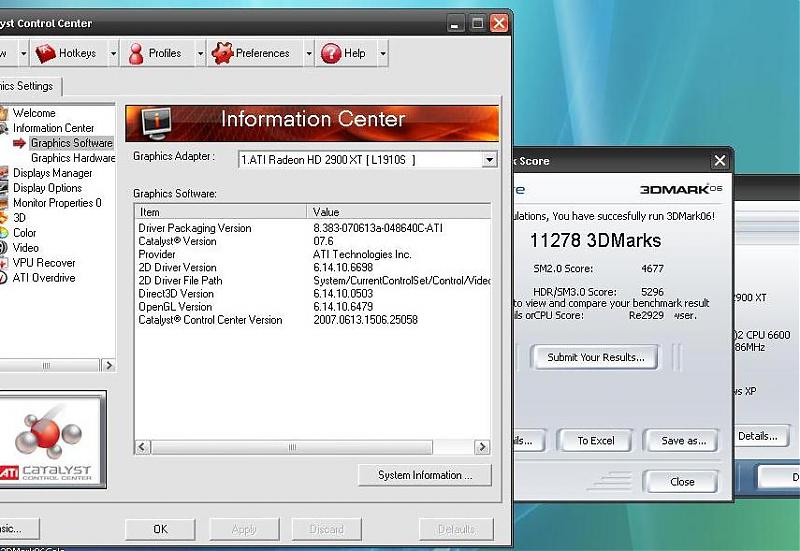Click the icon beside VPU Recover
The height and width of the screenshot is (551, 800).
[x=3, y=263]
